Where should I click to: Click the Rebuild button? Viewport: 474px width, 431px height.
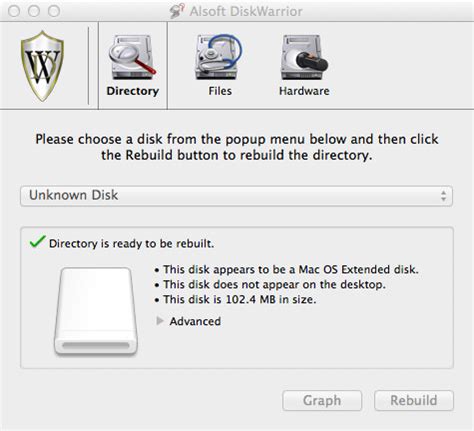(414, 400)
